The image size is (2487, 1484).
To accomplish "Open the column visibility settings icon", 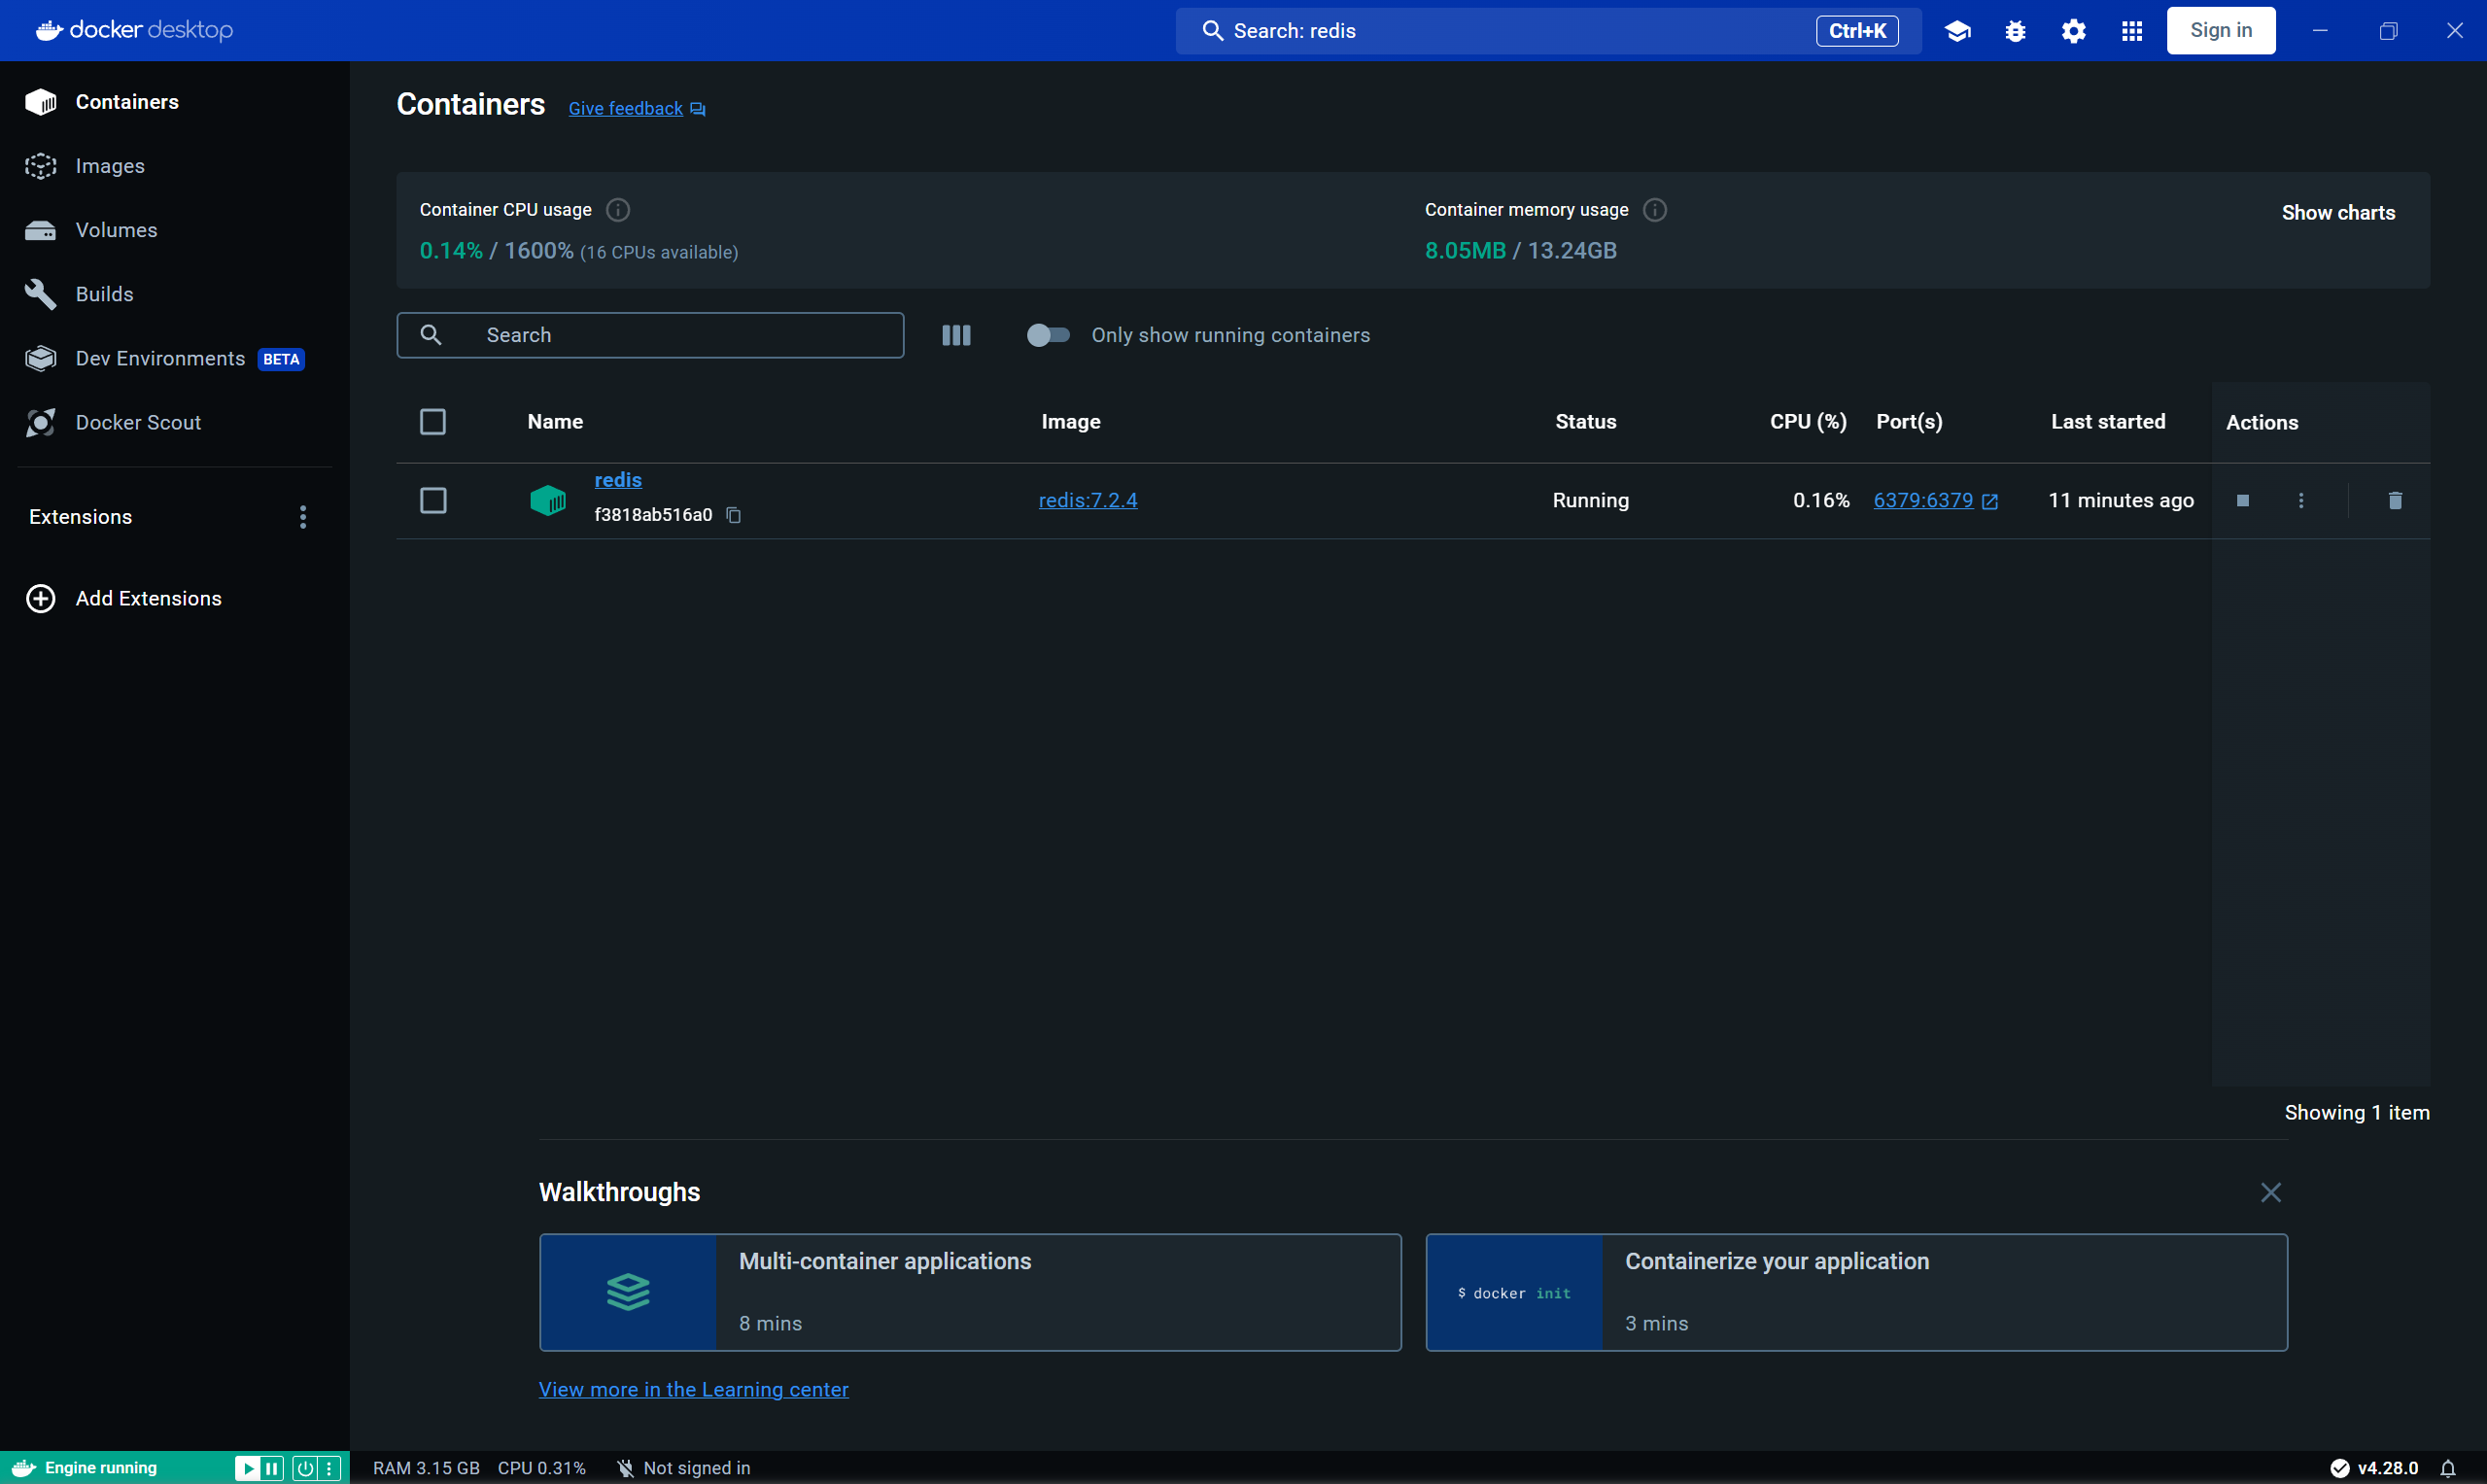I will (956, 335).
